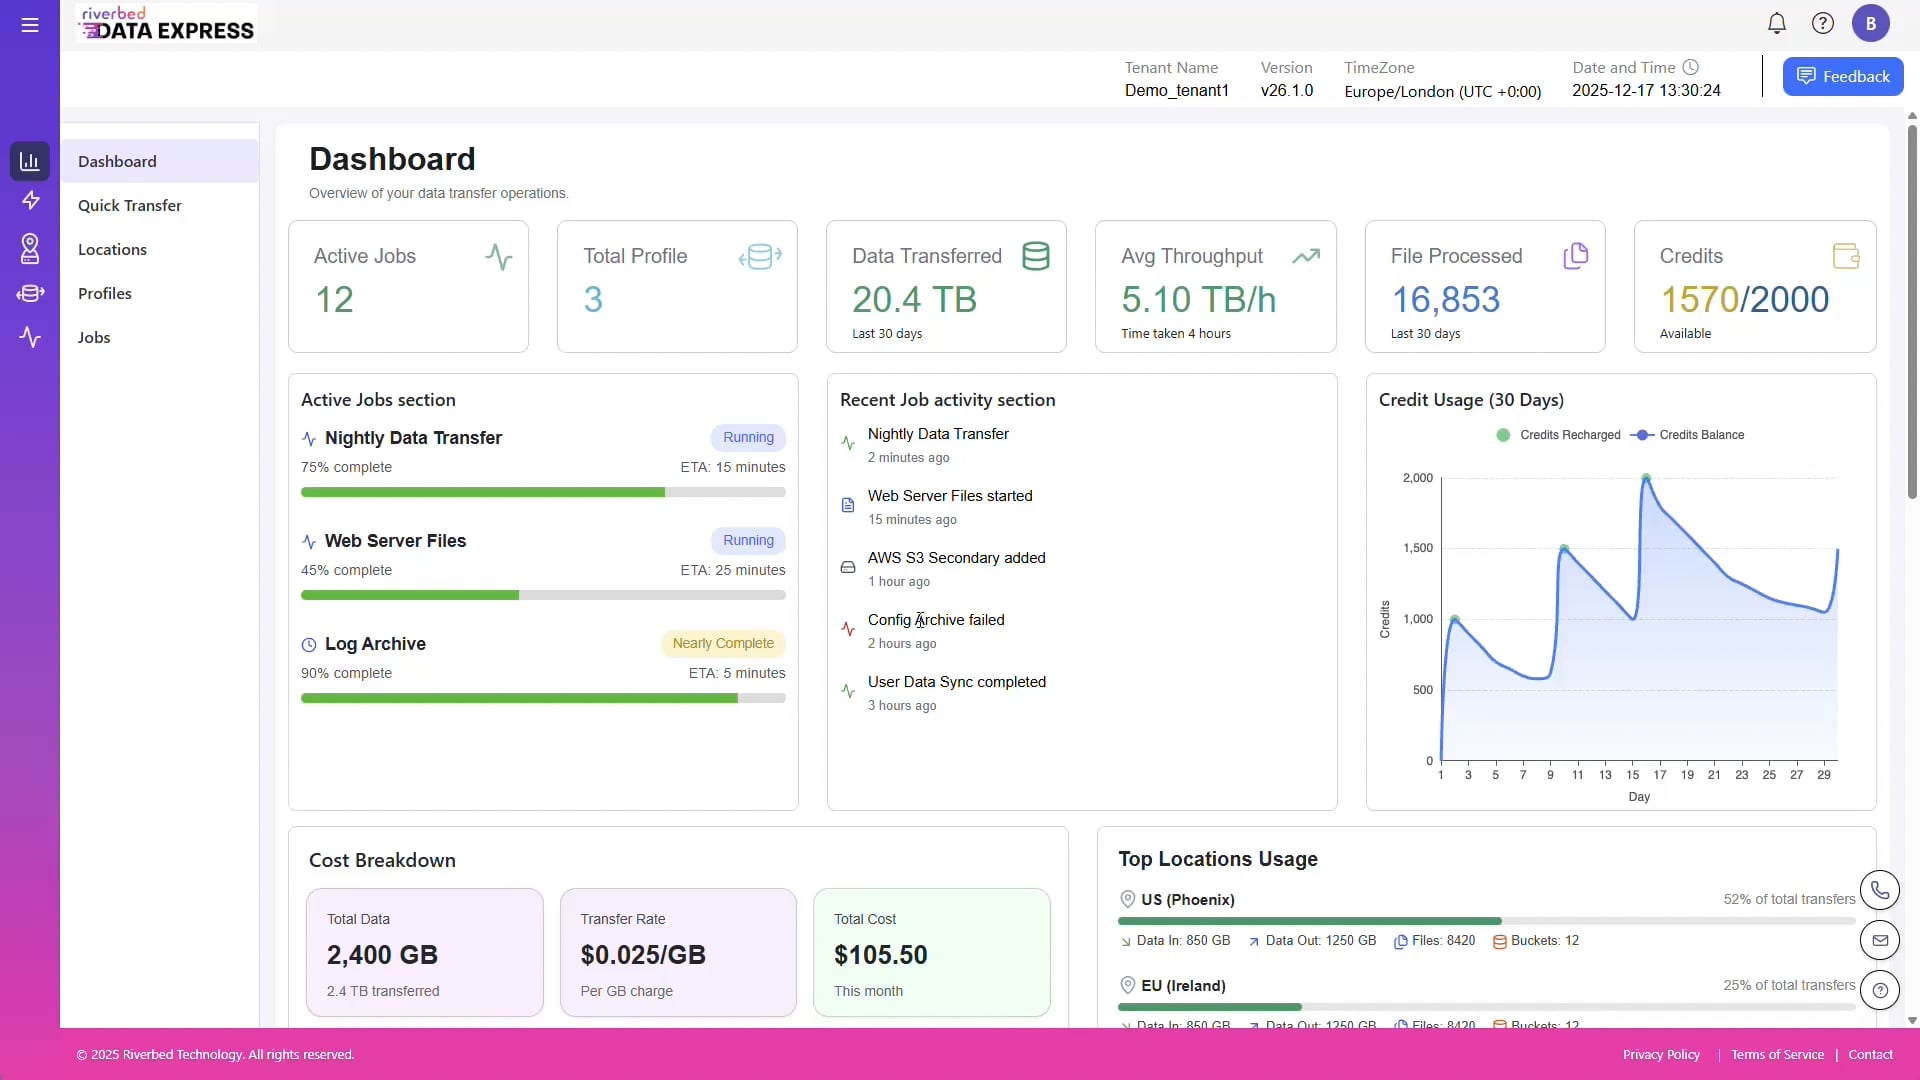
Task: Click the floating phone contact icon
Action: point(1879,890)
